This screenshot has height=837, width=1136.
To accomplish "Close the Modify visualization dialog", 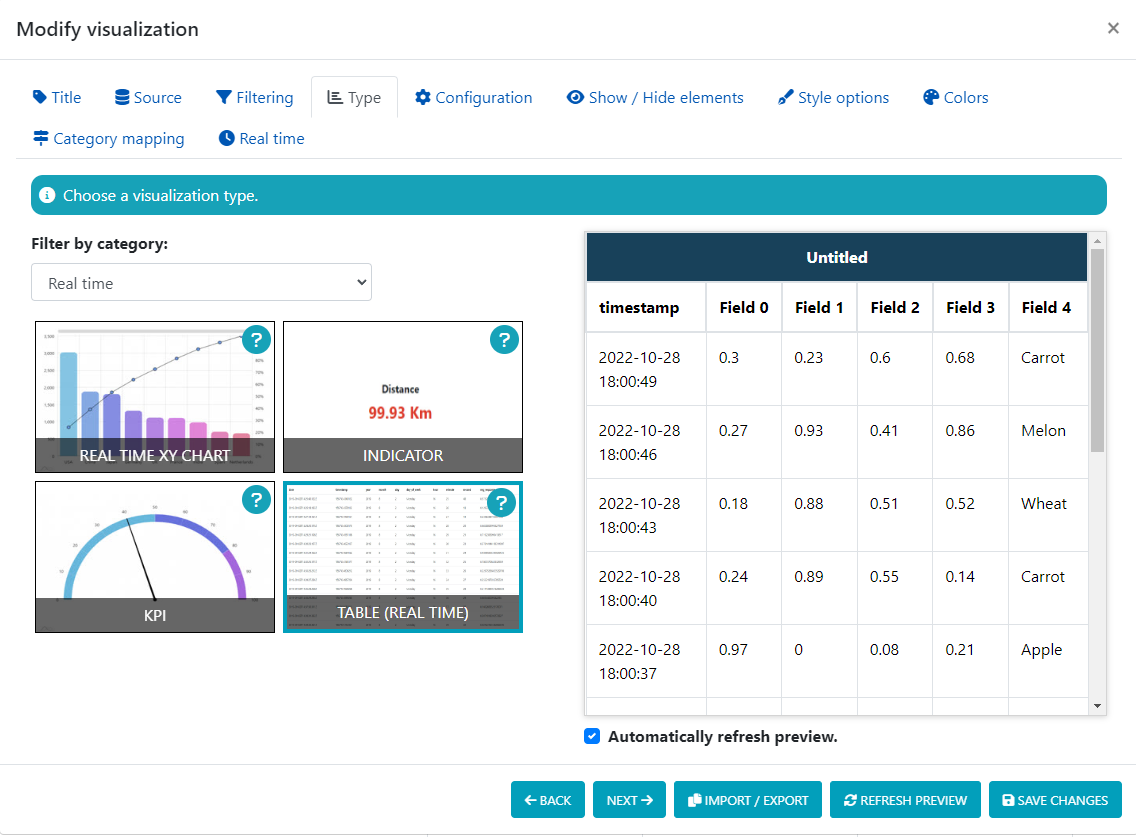I will [1113, 28].
